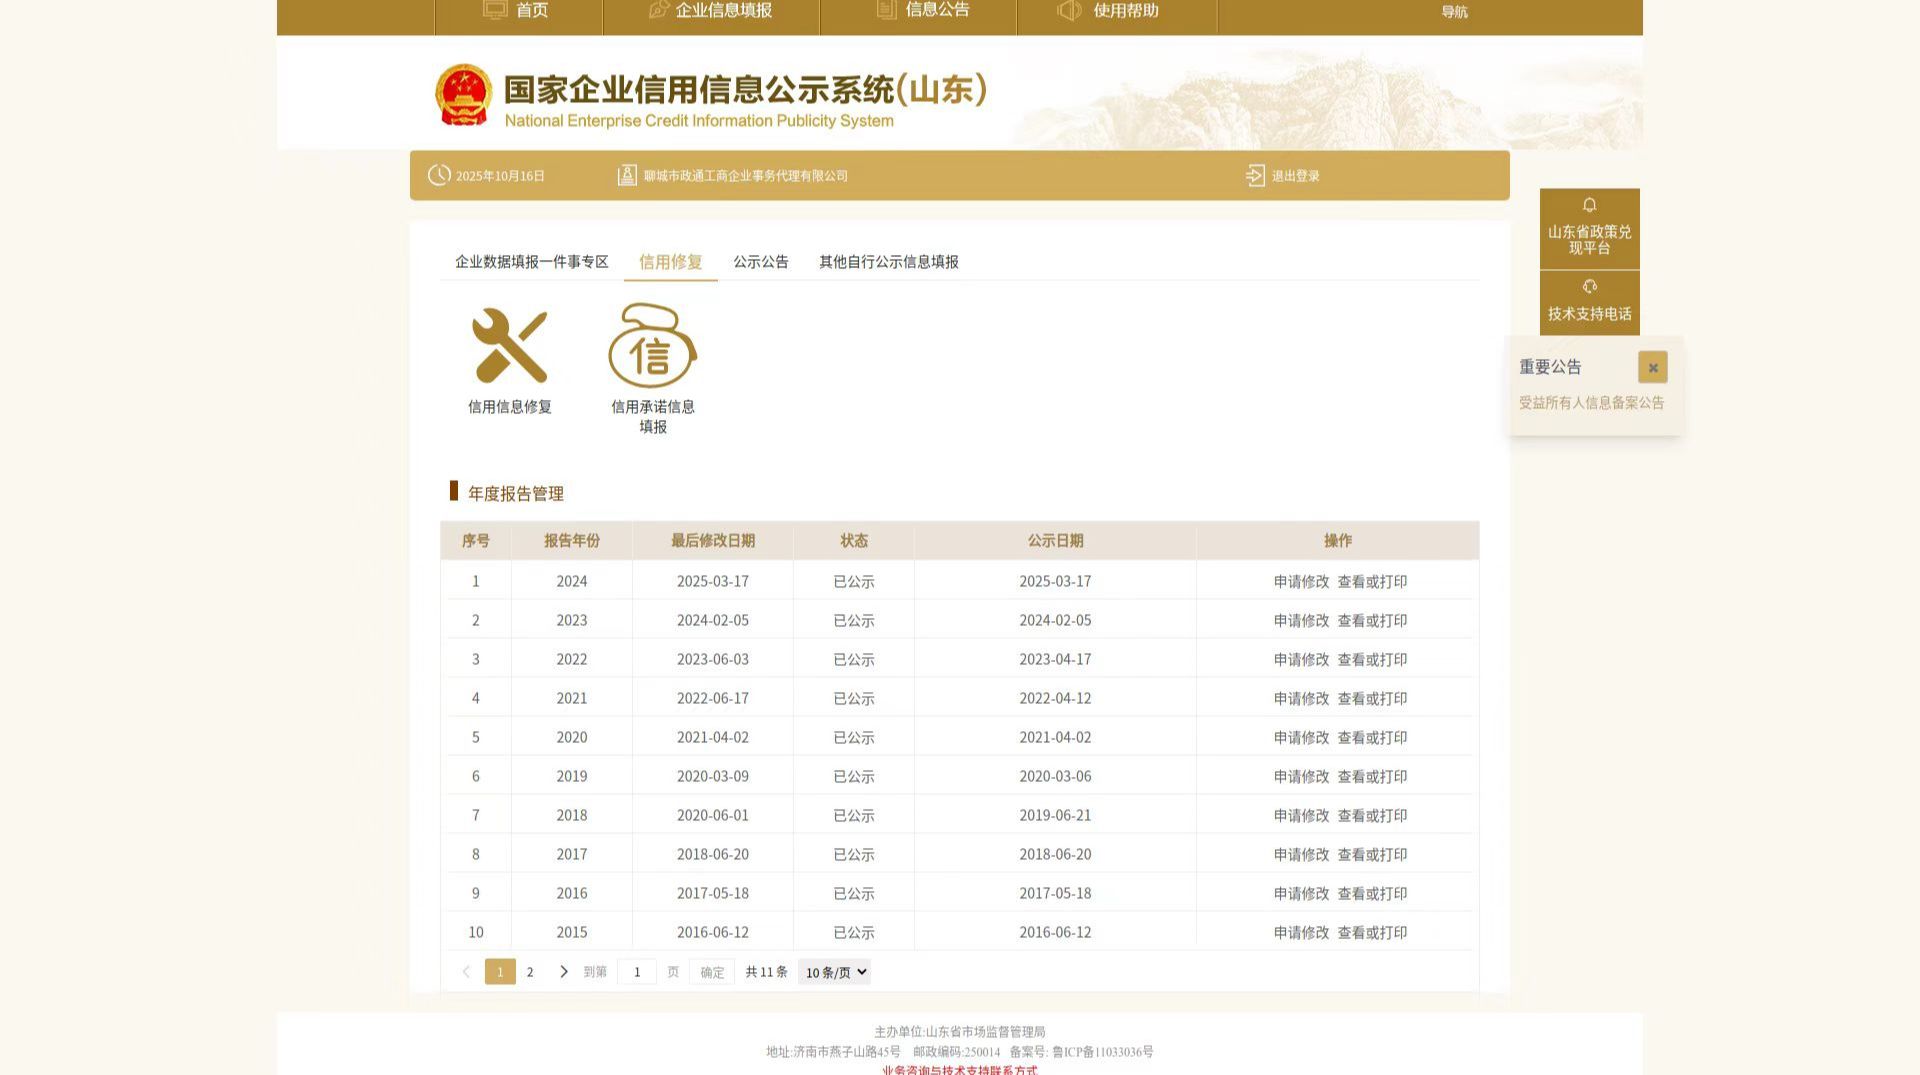Screen dimensions: 1920x1075
Task: Switch to 企业数据填报一件事专区 tab
Action: point(531,262)
